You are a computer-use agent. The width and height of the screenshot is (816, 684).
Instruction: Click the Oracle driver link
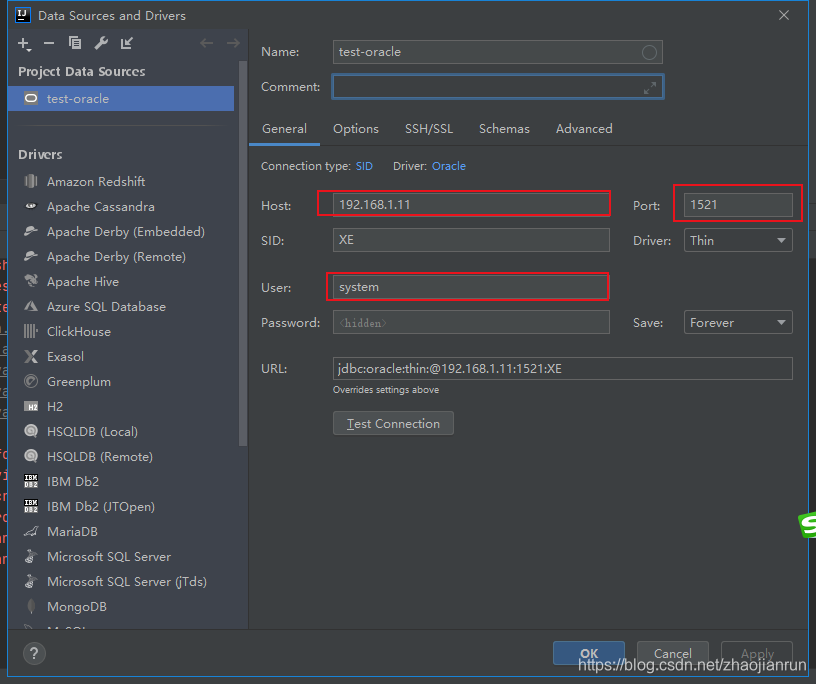pos(448,166)
